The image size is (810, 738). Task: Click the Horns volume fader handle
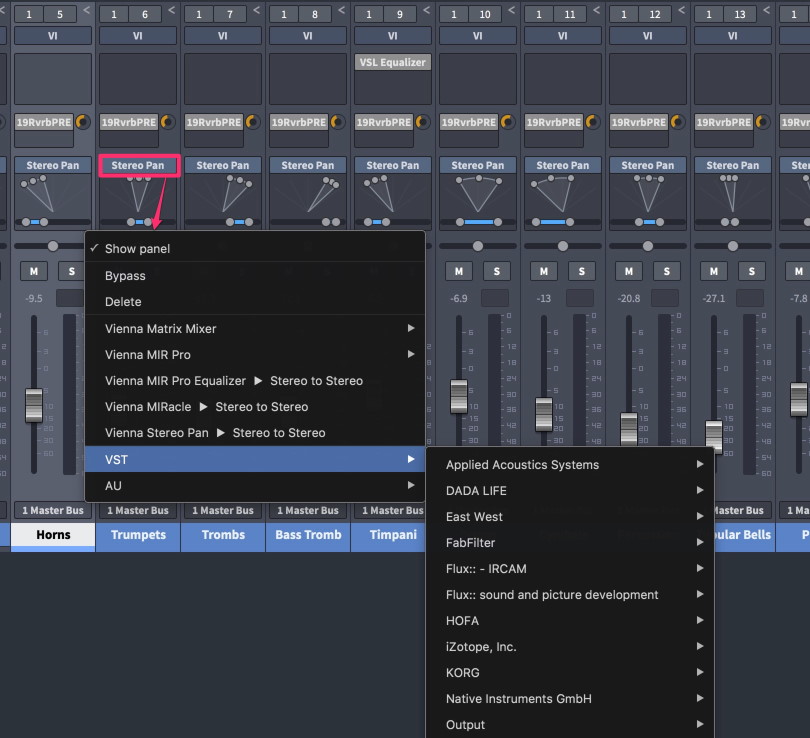pos(34,405)
